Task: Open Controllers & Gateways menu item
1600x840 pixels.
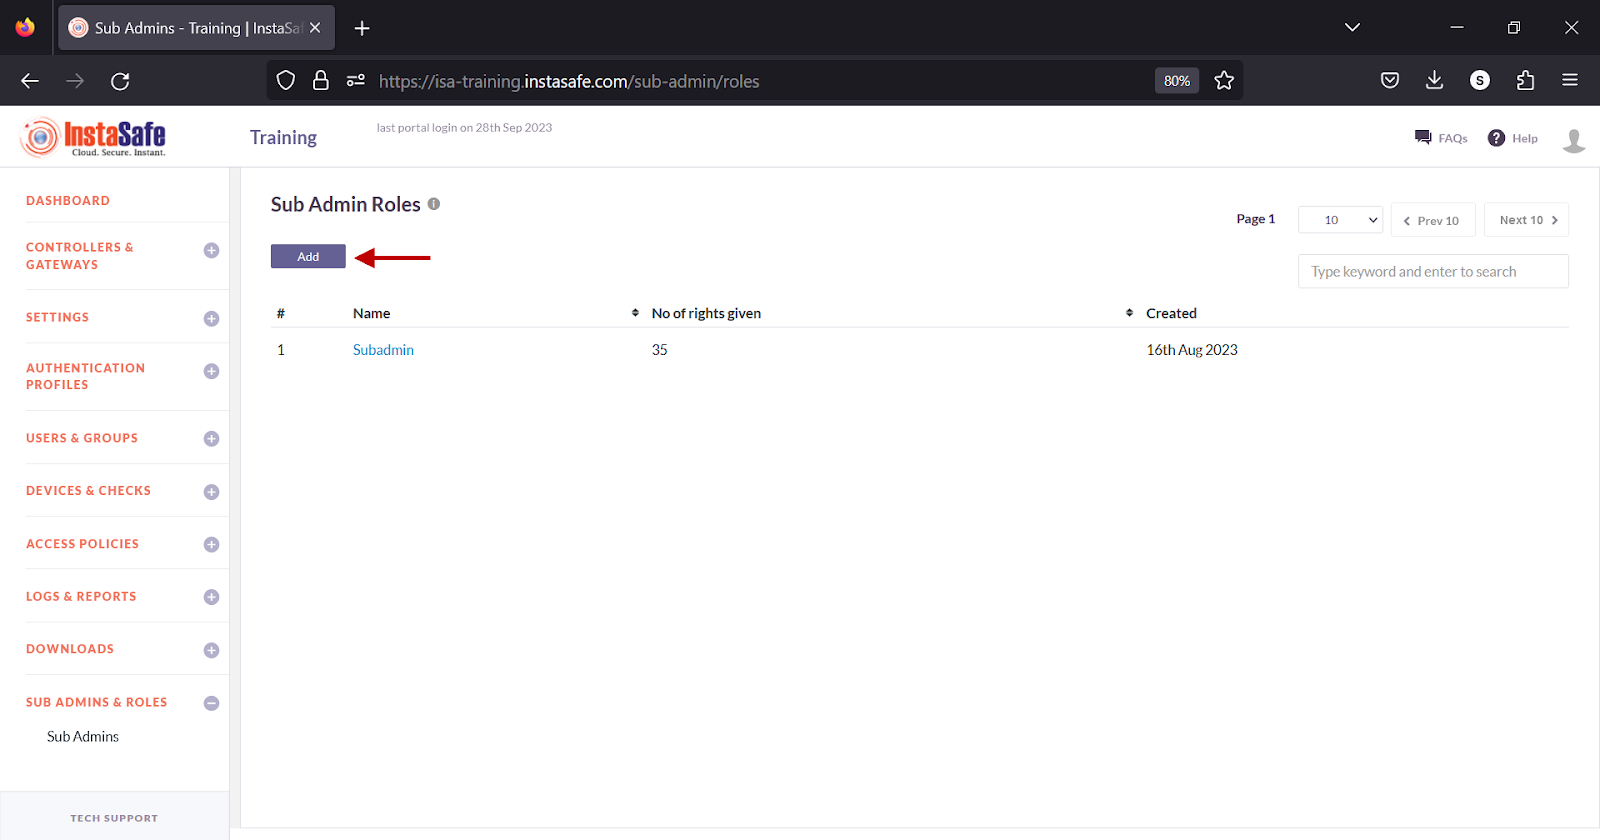Action: 80,256
